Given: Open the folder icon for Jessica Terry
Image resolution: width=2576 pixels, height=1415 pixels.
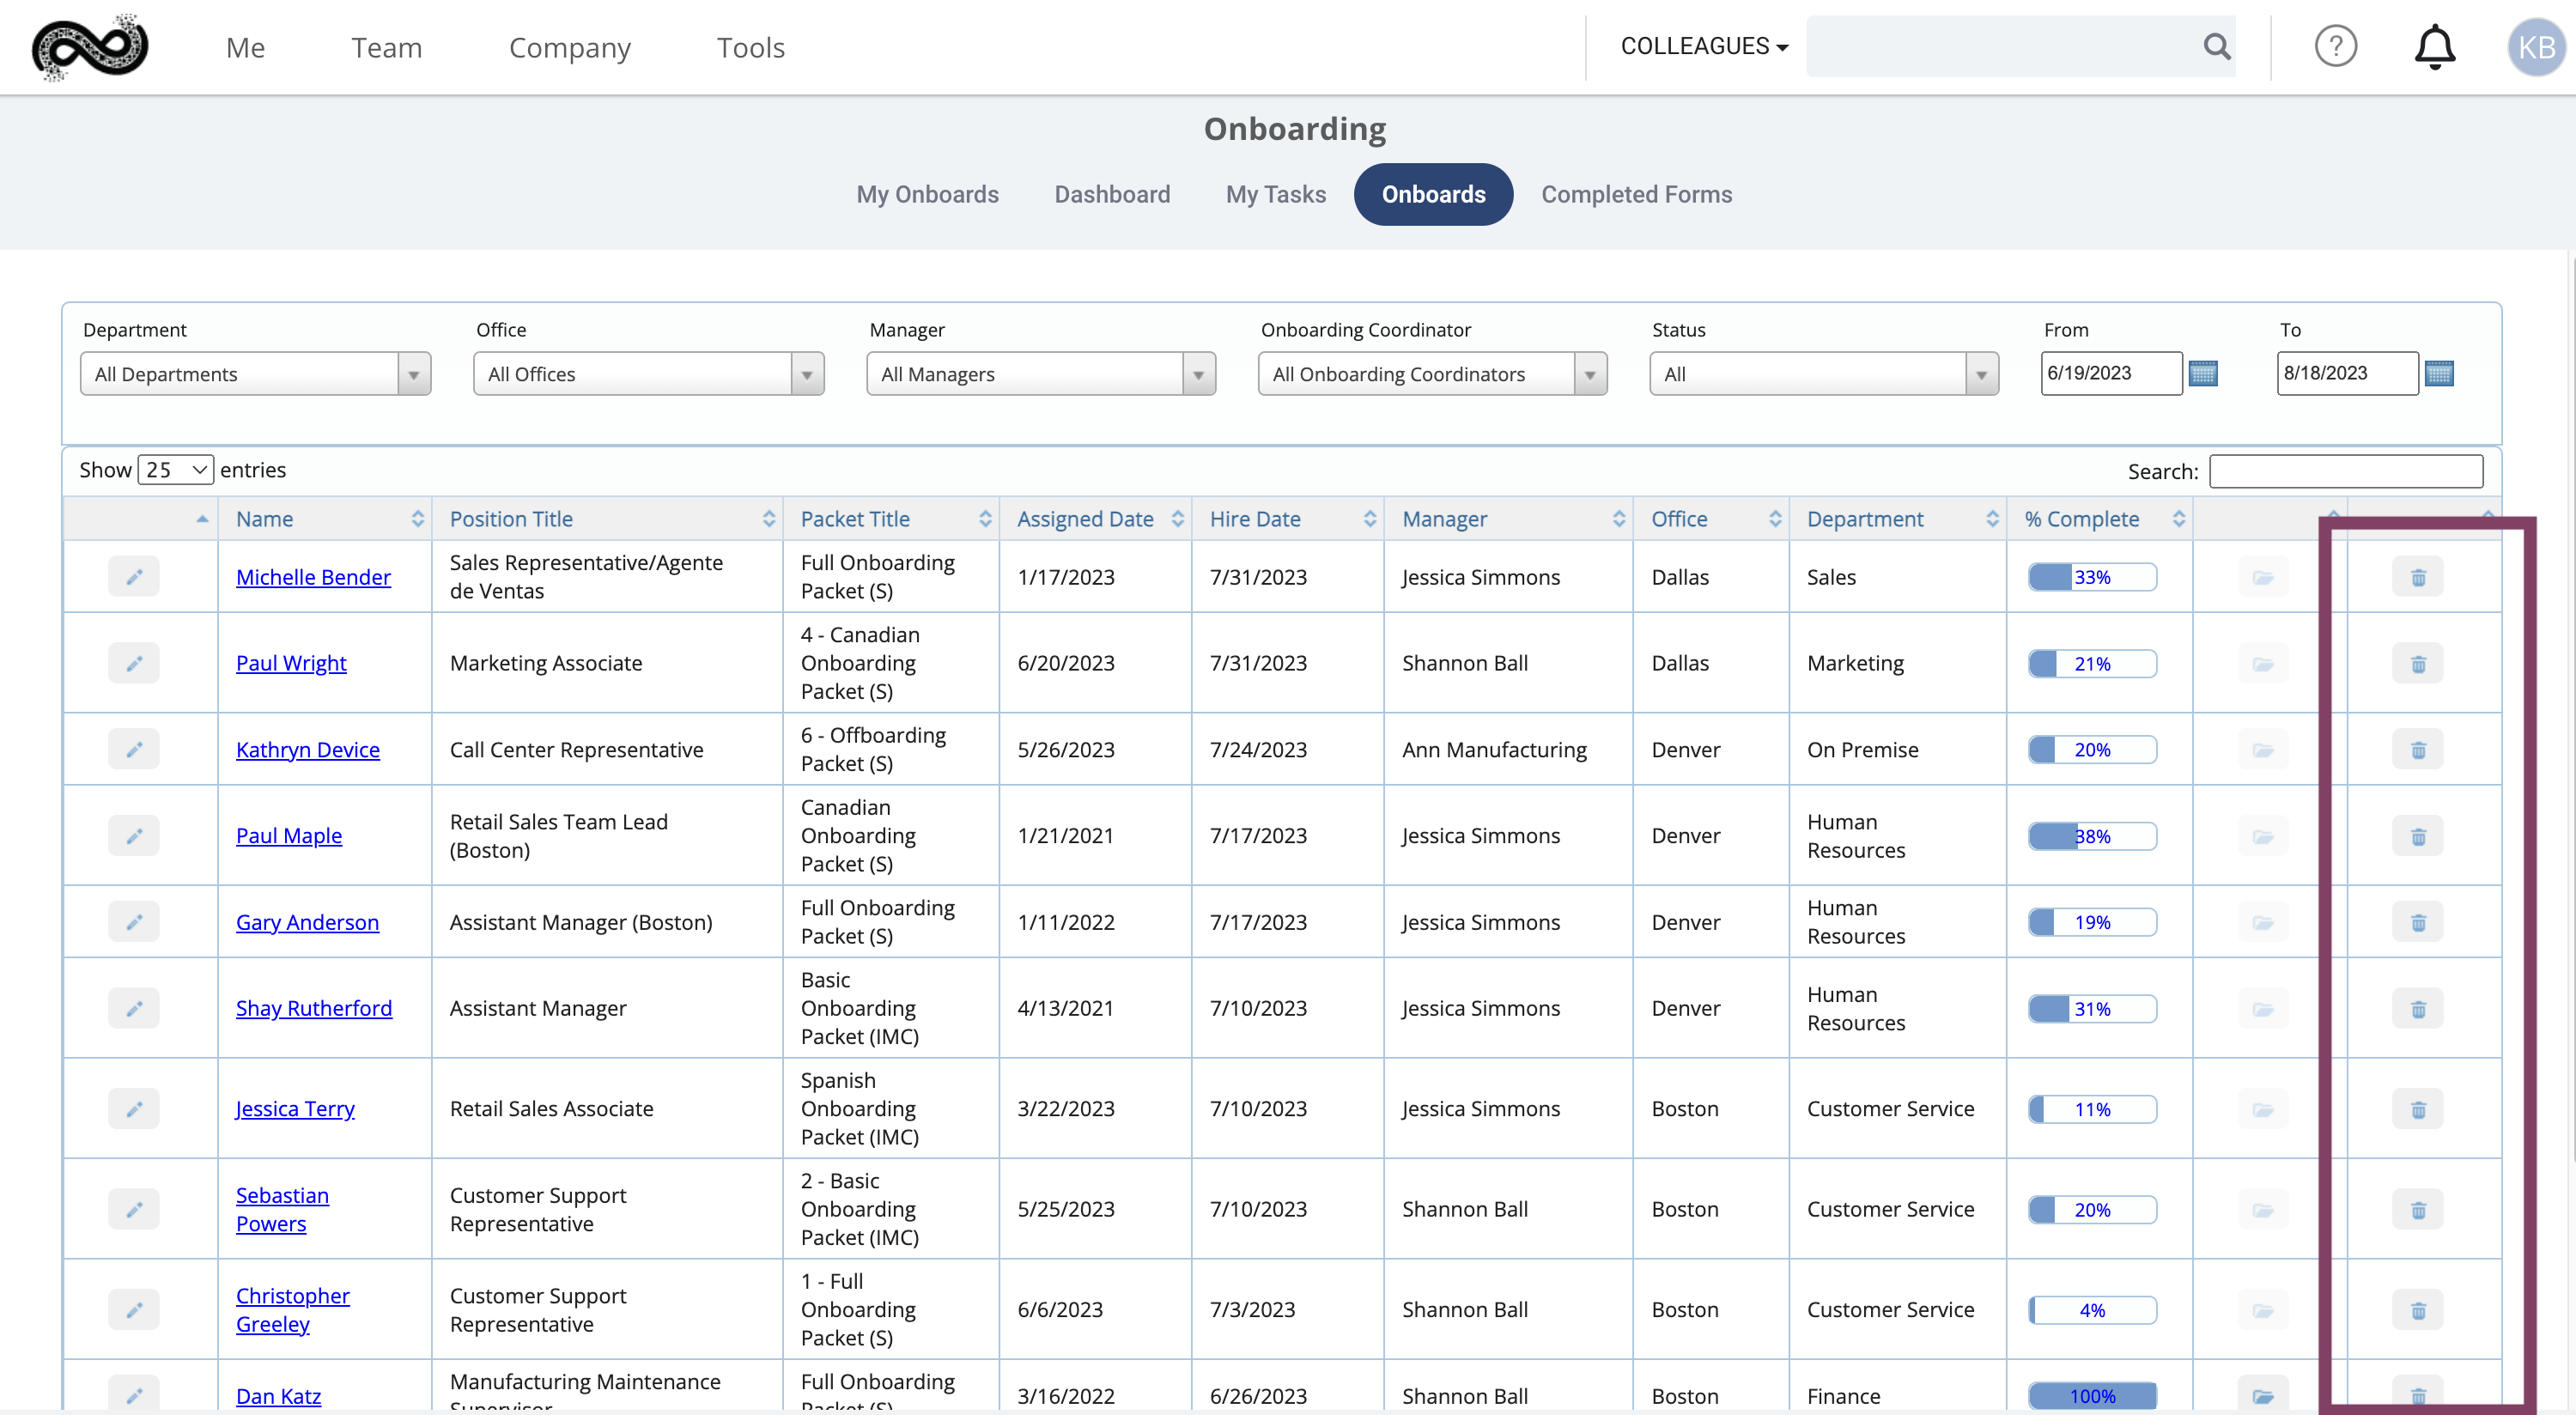Looking at the screenshot, I should [2263, 1109].
